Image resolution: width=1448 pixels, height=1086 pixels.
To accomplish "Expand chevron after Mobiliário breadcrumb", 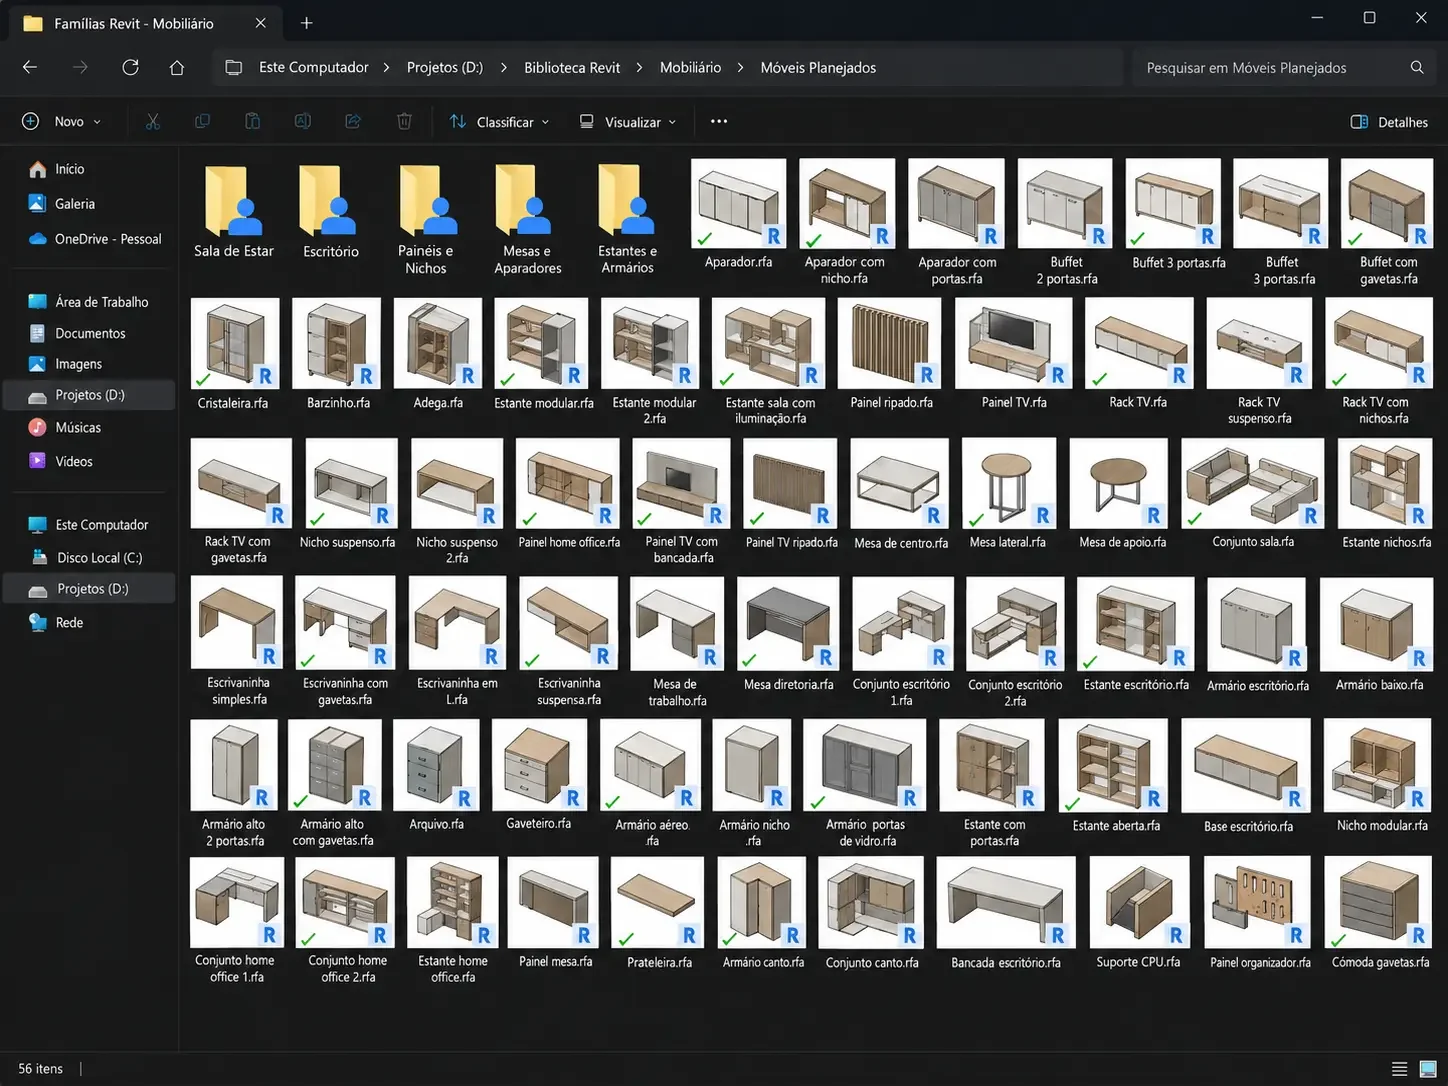I will 740,67.
